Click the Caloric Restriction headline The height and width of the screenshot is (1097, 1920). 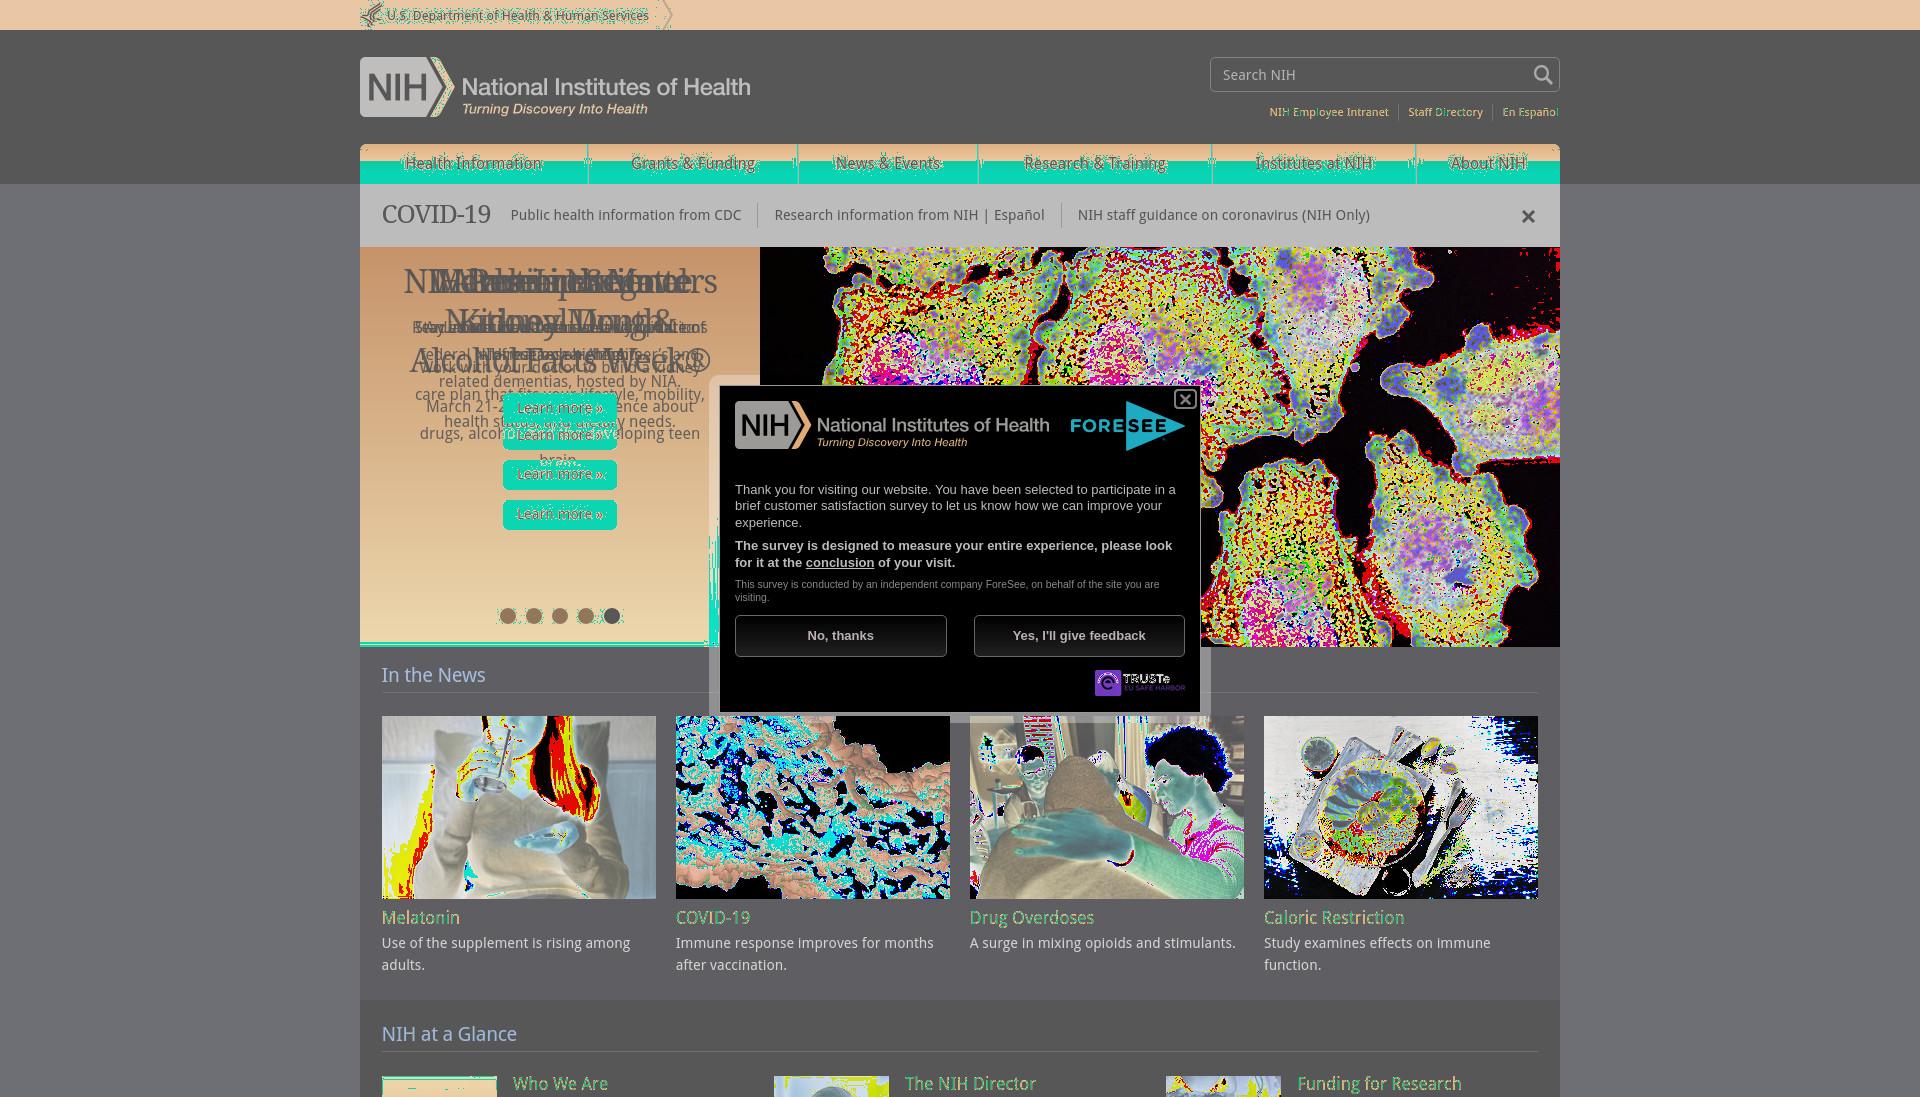(x=1334, y=918)
